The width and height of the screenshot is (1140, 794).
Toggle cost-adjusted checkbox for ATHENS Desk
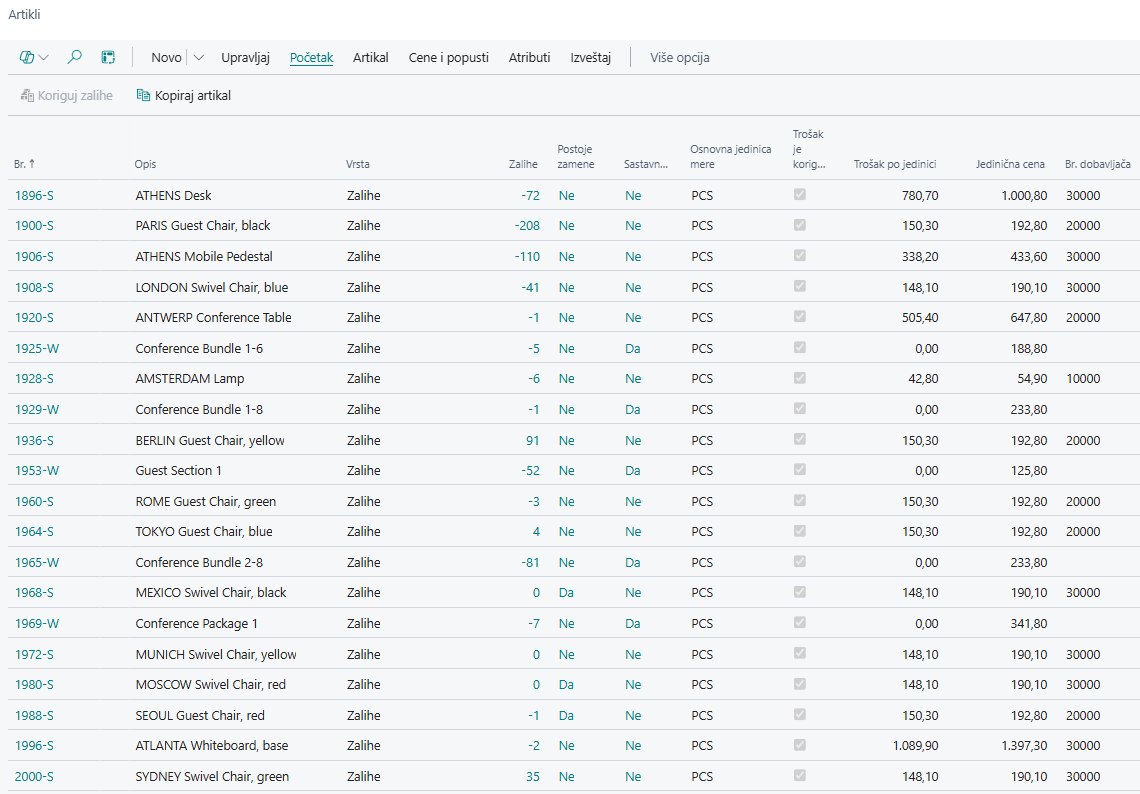click(x=799, y=195)
